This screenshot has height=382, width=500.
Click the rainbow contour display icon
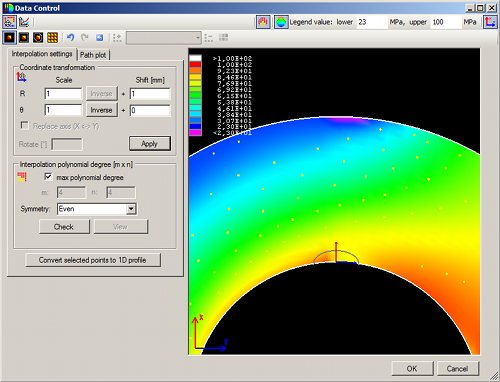pyautogui.click(x=281, y=22)
